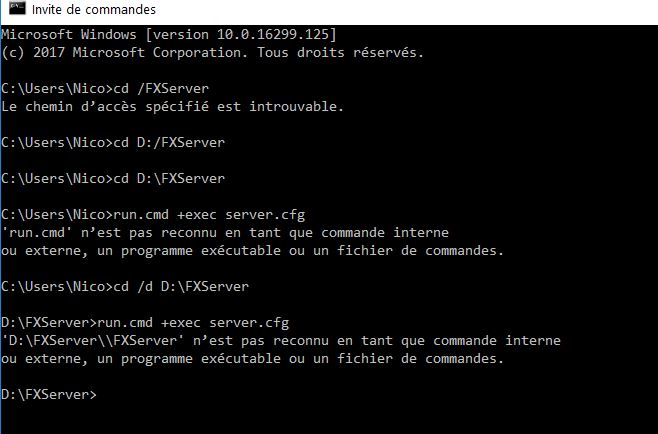The image size is (658, 434).
Task: Click the 'Invite de commandes' window title
Action: (94, 9)
